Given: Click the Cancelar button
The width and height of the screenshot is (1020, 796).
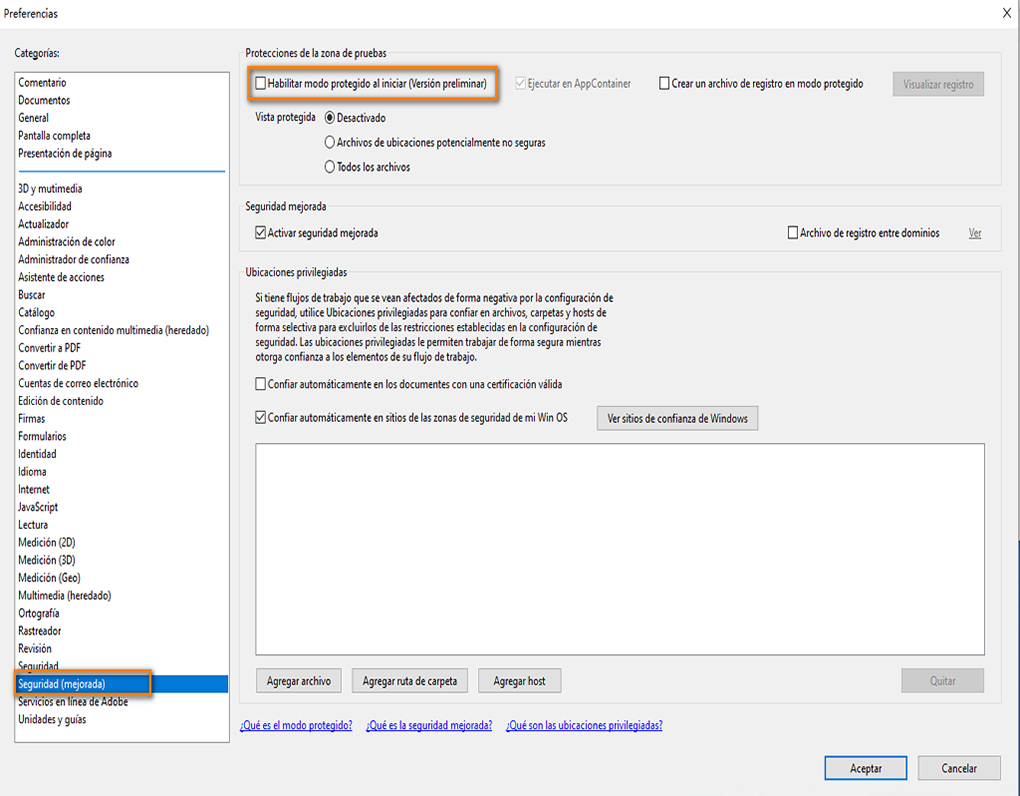Looking at the screenshot, I should coord(958,768).
